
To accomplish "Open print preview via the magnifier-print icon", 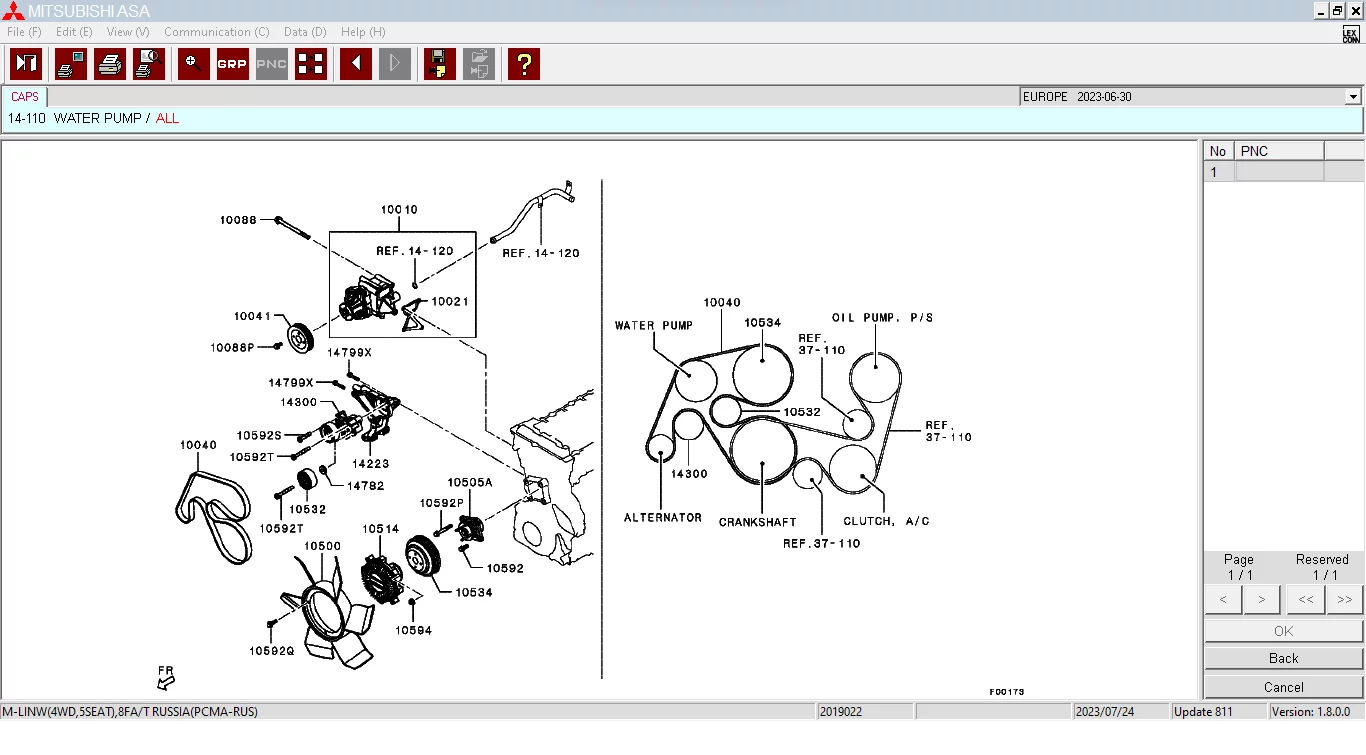I will [149, 63].
